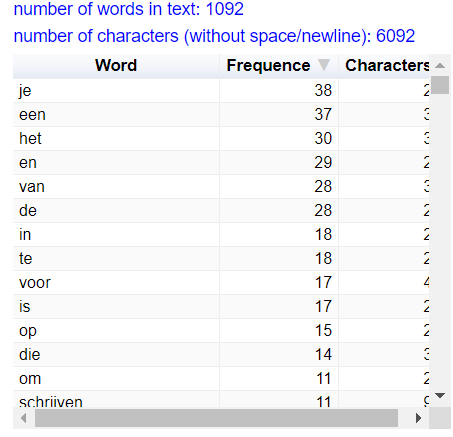This screenshot has height=437, width=453.
Task: Click the 'number of characters' 6092 line
Action: pos(214,36)
